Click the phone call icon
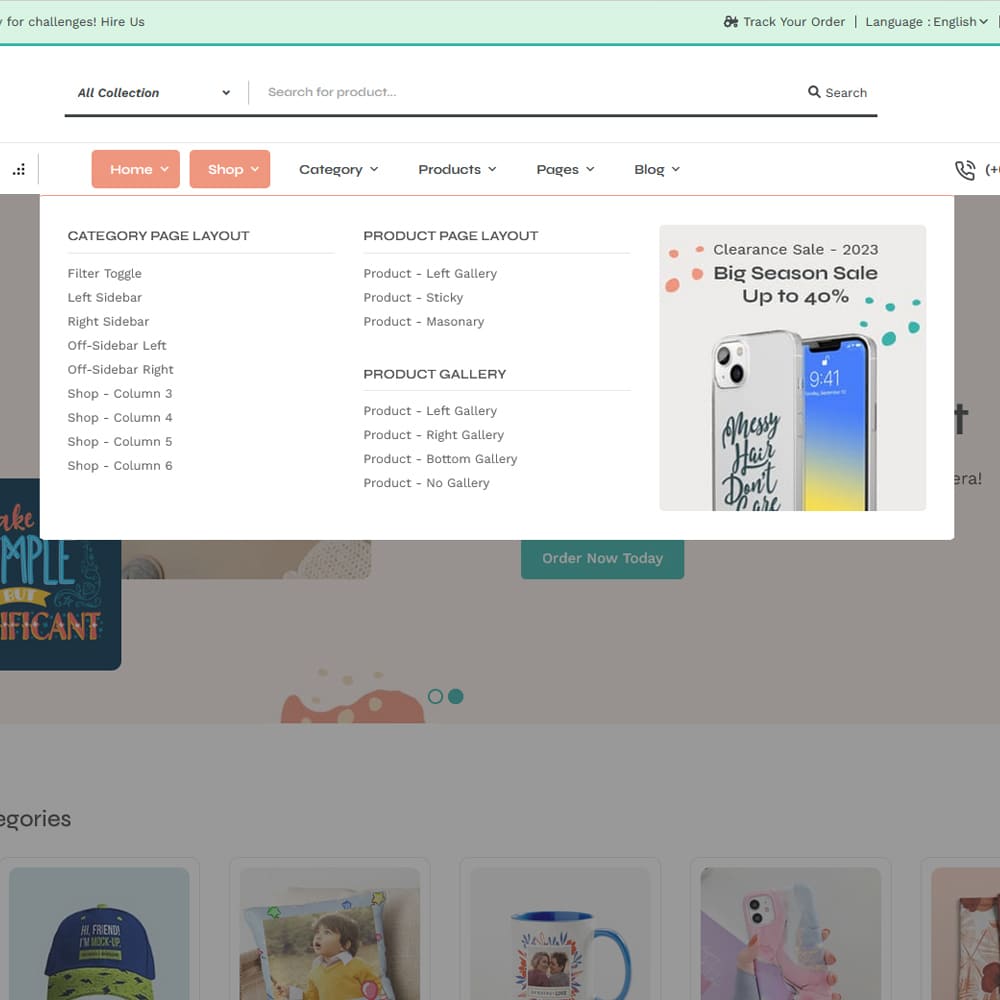The image size is (1000, 1000). [x=964, y=170]
